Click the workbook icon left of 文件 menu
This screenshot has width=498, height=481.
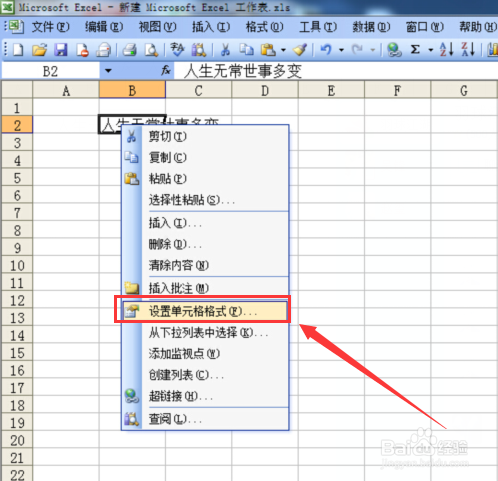click(x=16, y=27)
